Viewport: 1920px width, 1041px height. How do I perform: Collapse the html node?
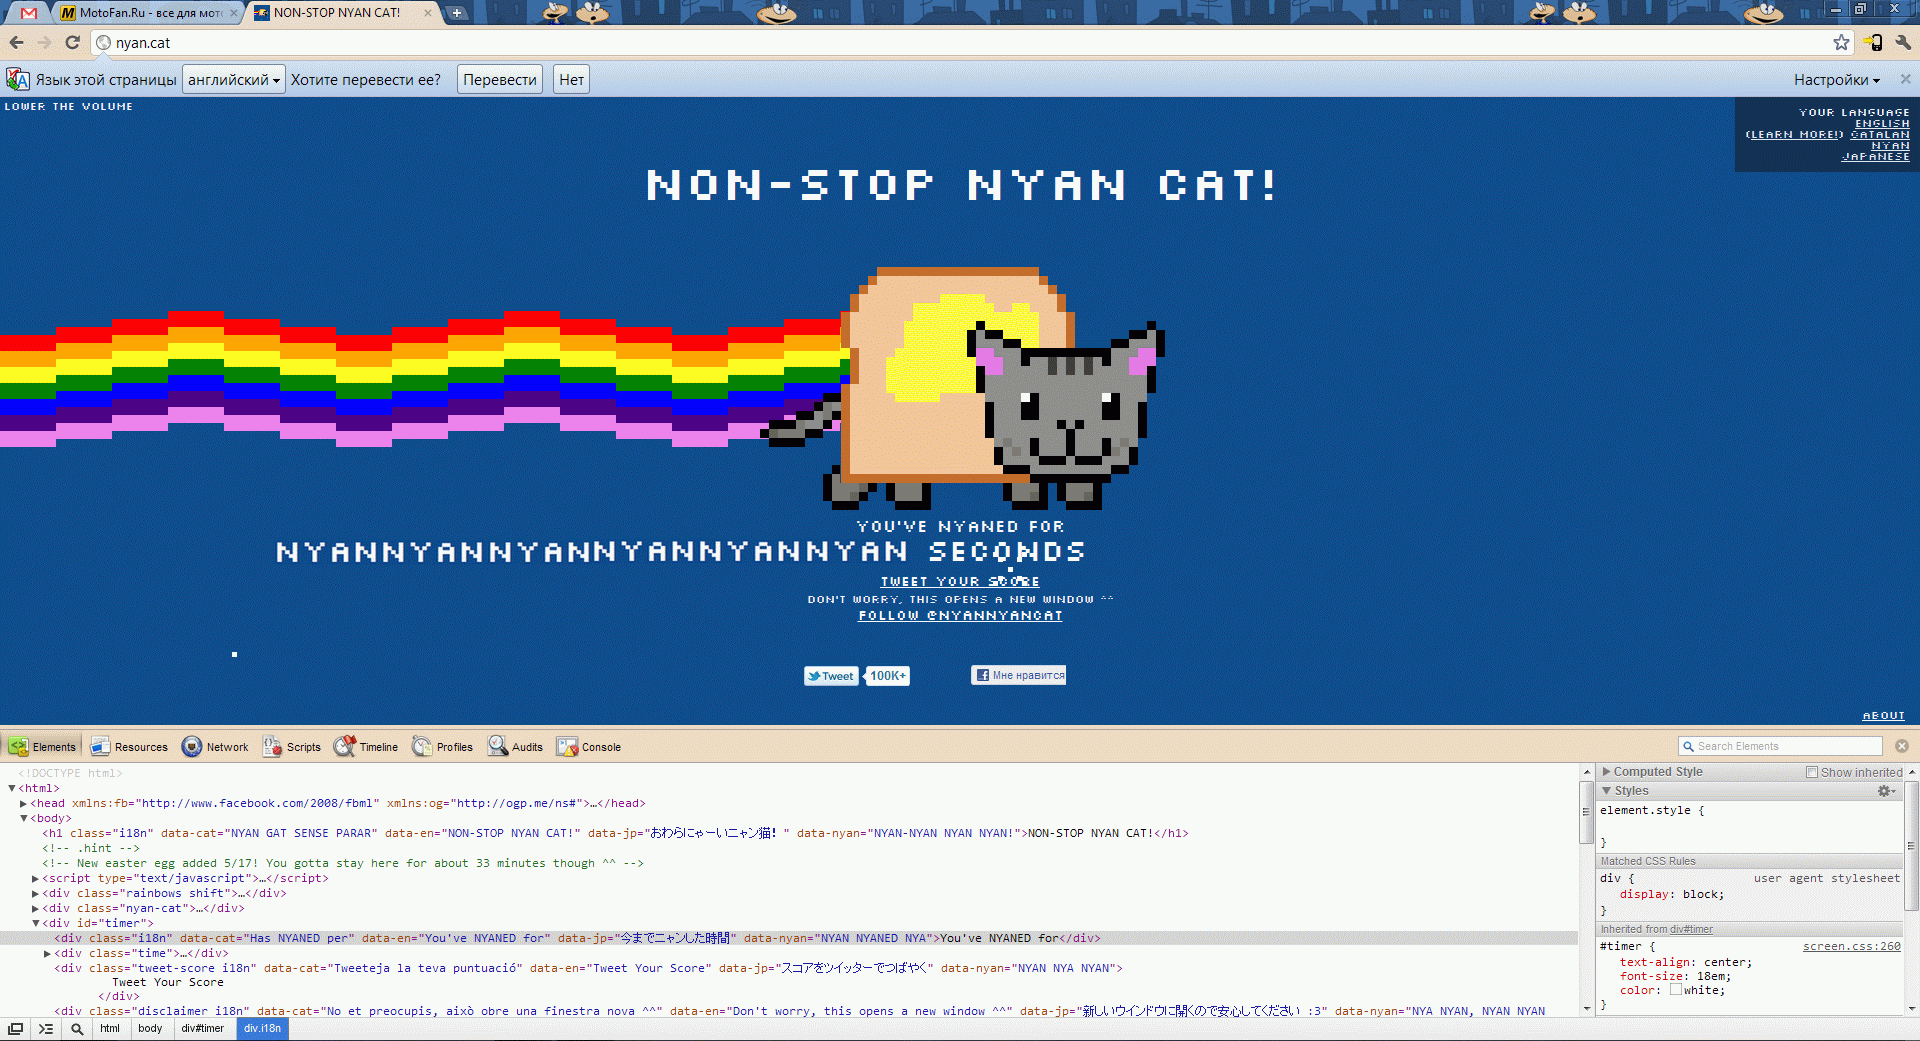pos(12,788)
